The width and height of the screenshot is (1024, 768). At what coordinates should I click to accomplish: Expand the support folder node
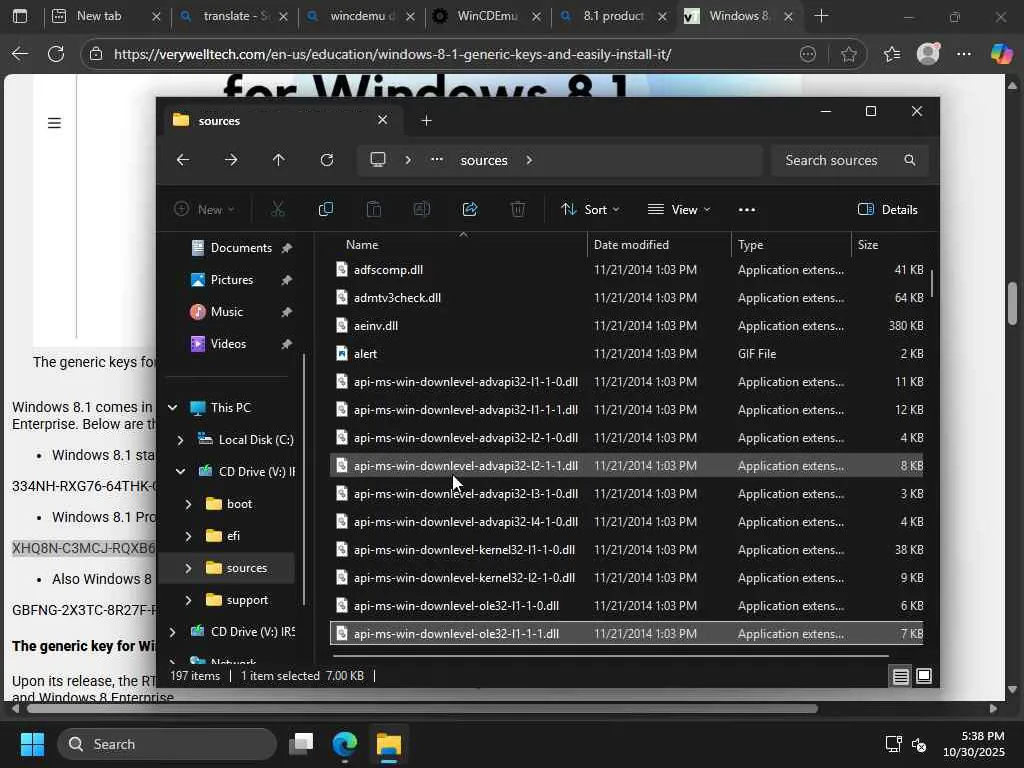188,600
